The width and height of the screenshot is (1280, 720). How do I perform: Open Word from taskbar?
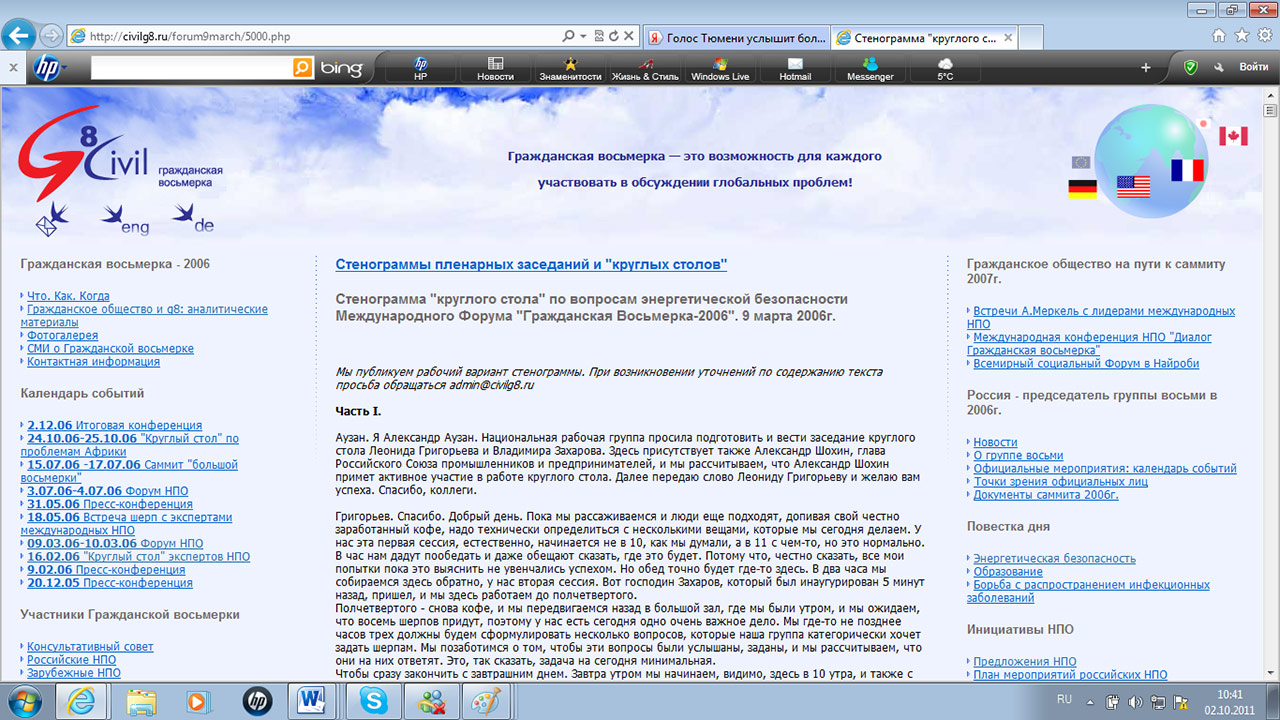(312, 702)
